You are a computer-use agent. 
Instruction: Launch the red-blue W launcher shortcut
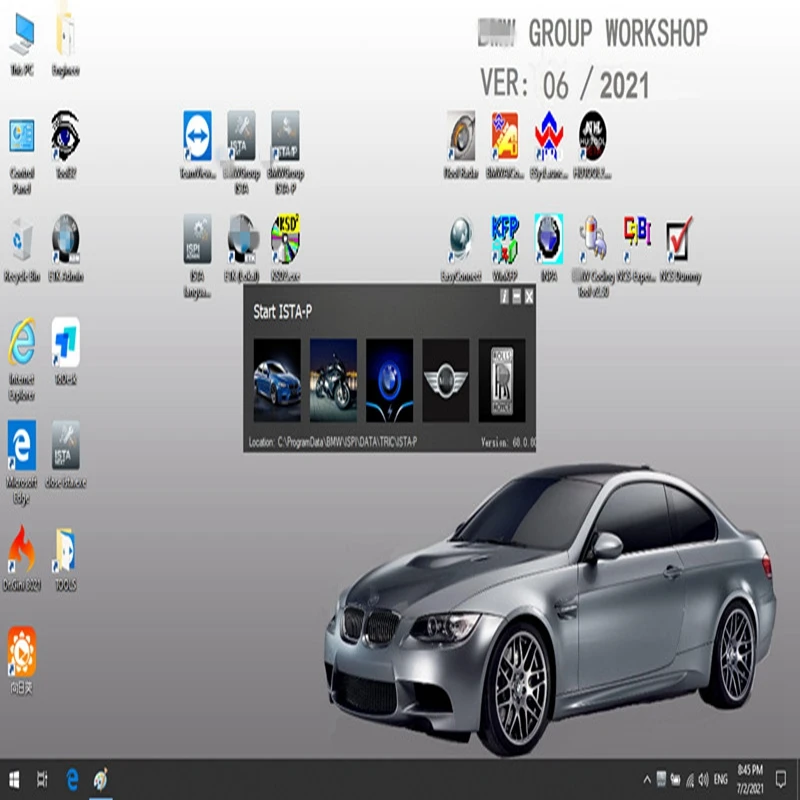coord(548,145)
